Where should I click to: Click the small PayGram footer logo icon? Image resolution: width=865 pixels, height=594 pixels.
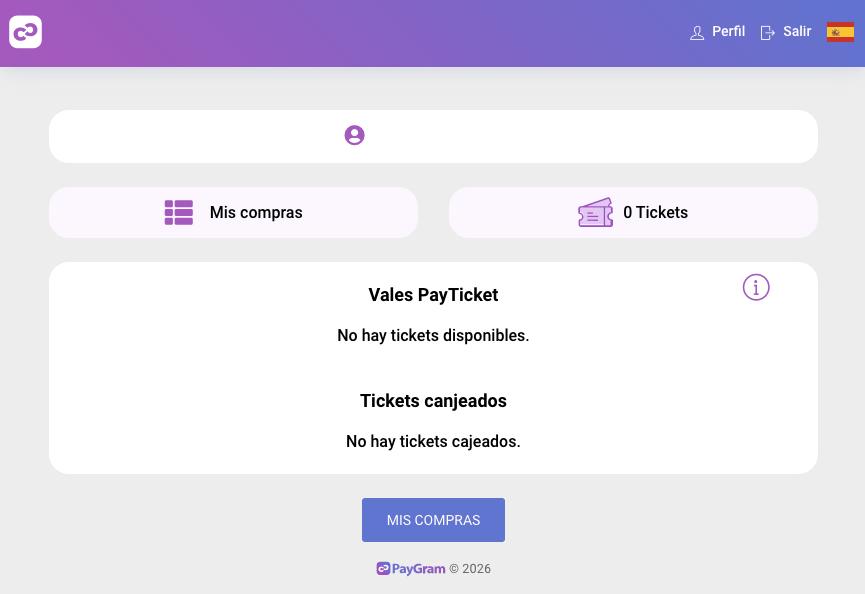(x=383, y=569)
